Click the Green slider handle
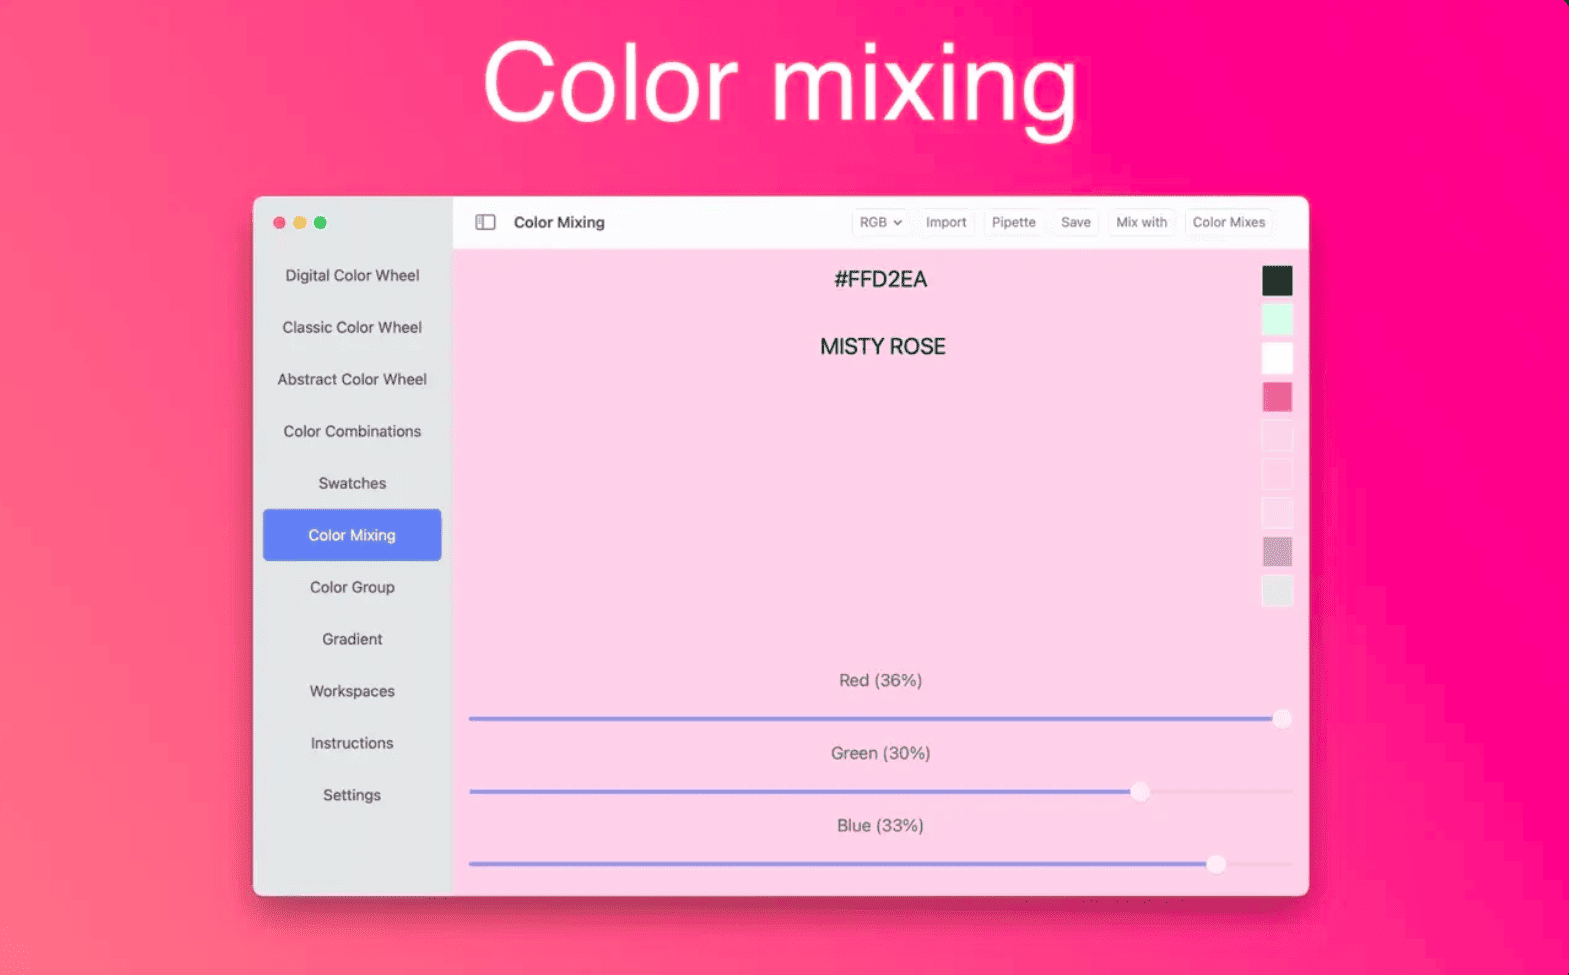The image size is (1569, 975). tap(1140, 792)
